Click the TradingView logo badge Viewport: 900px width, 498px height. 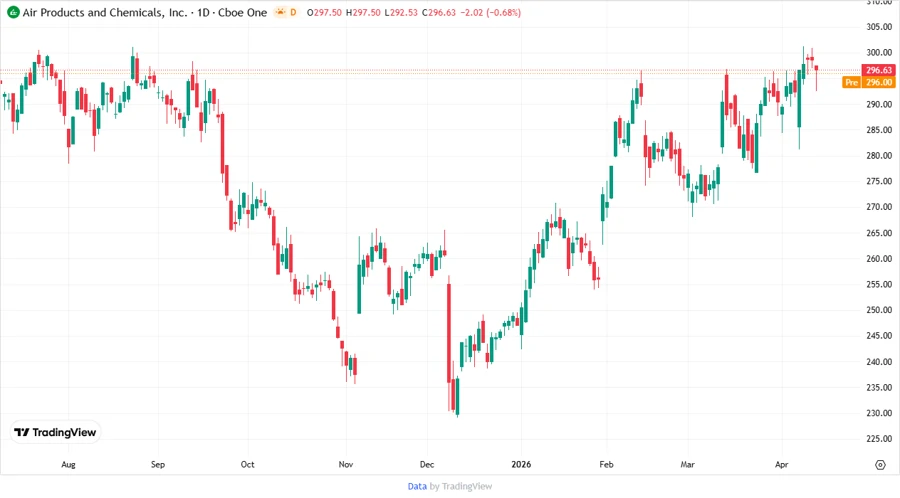point(56,432)
